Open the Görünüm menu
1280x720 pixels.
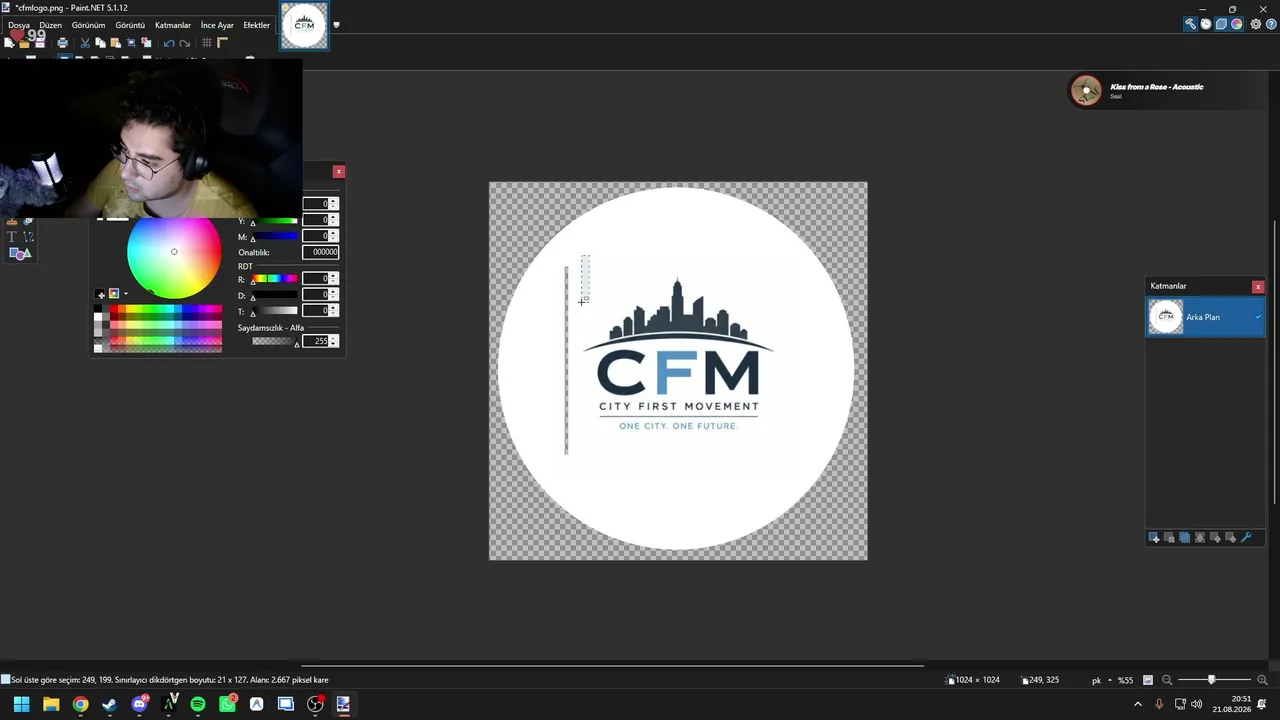[x=88, y=25]
